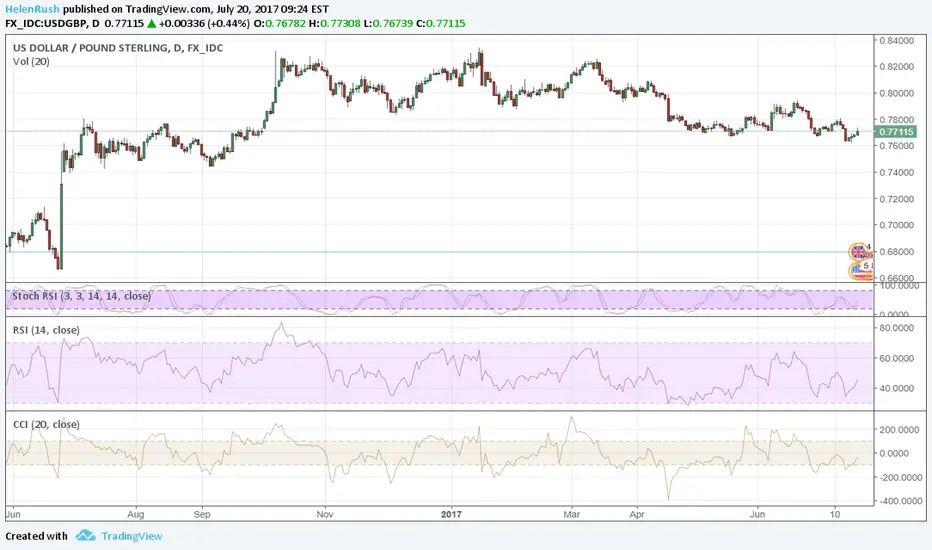
Task: Select the horizontal support line at 0.68000
Action: (428, 252)
